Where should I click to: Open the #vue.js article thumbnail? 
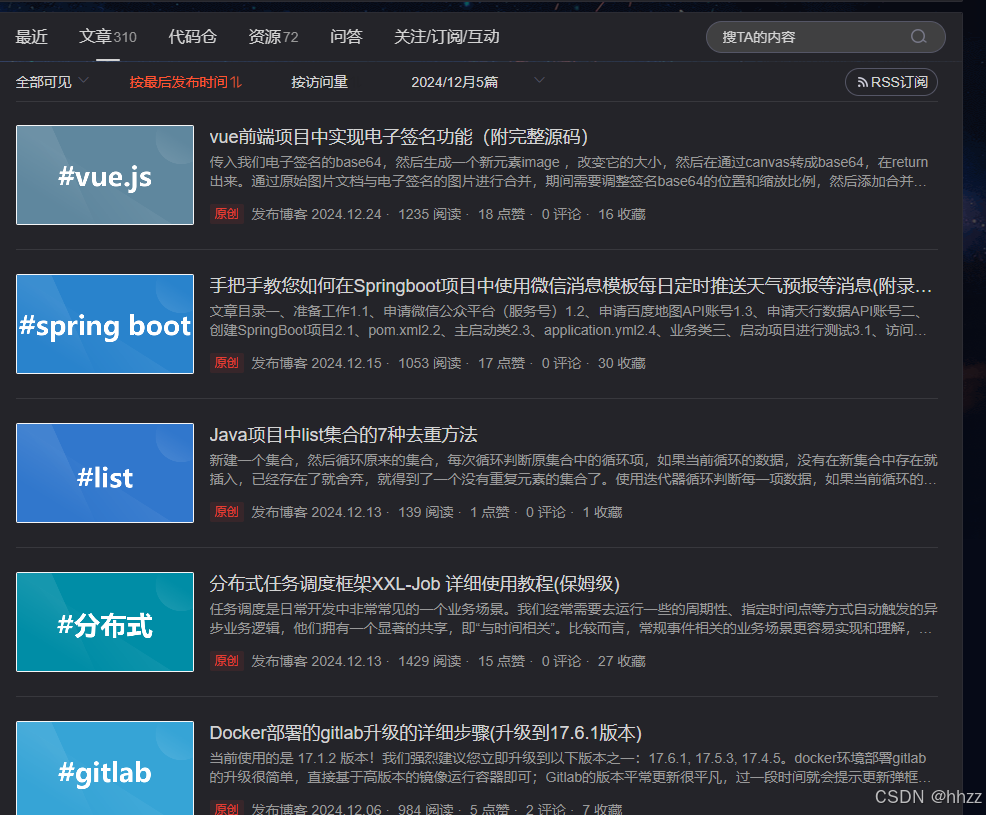pos(105,175)
